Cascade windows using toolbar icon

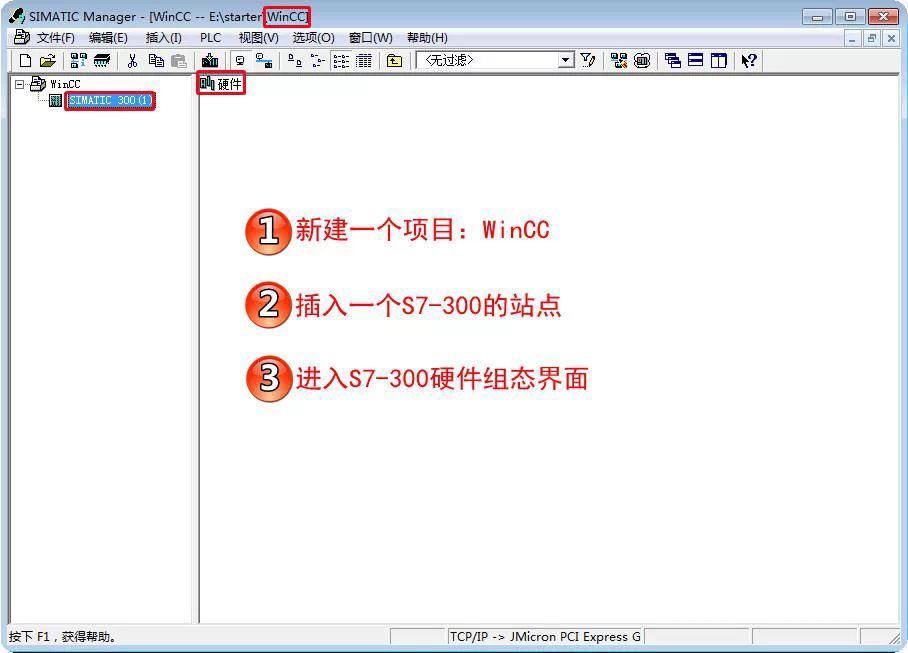(673, 60)
